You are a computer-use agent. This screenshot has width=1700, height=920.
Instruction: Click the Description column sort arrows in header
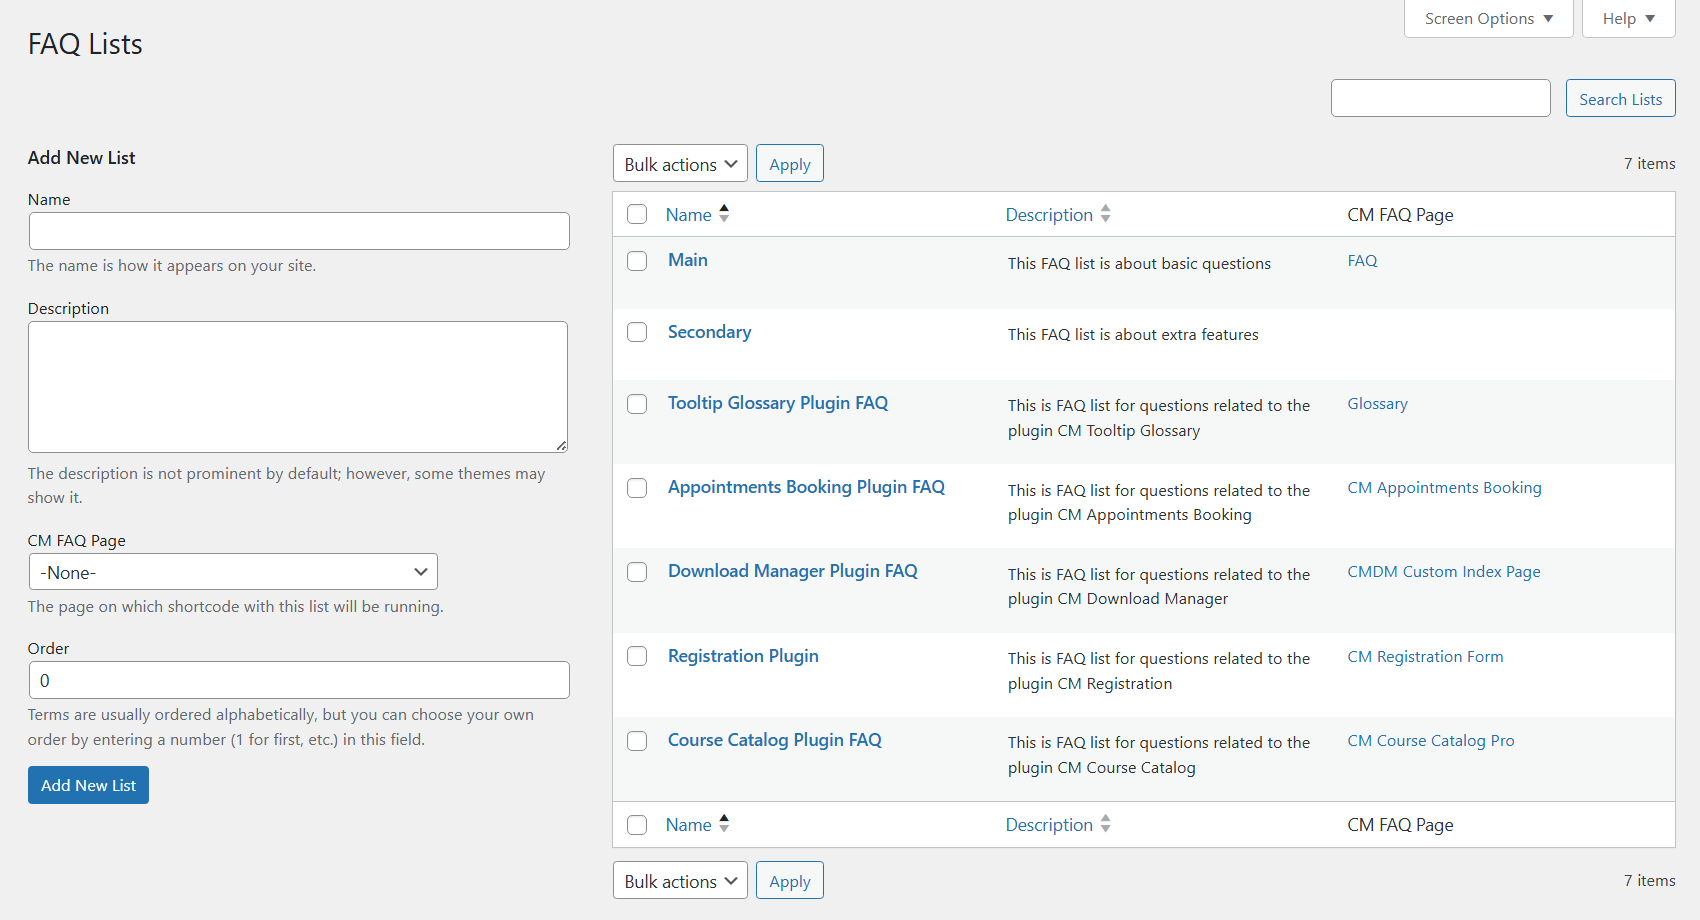coord(1105,214)
